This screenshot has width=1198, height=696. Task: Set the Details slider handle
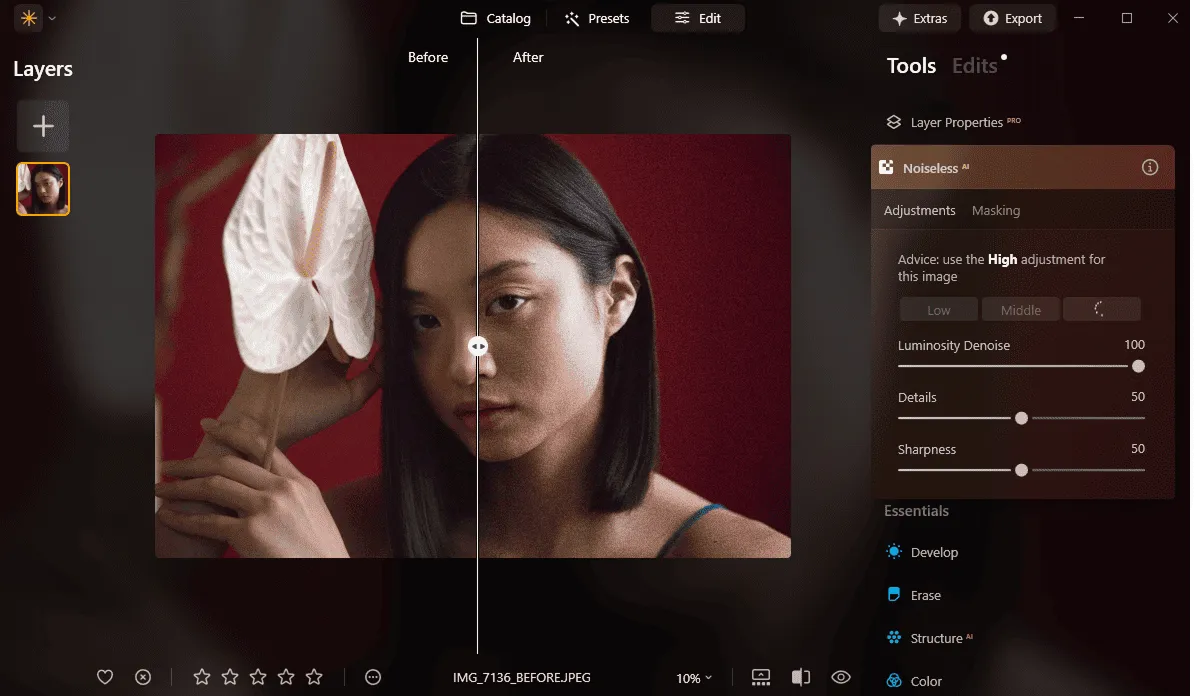(x=1021, y=418)
